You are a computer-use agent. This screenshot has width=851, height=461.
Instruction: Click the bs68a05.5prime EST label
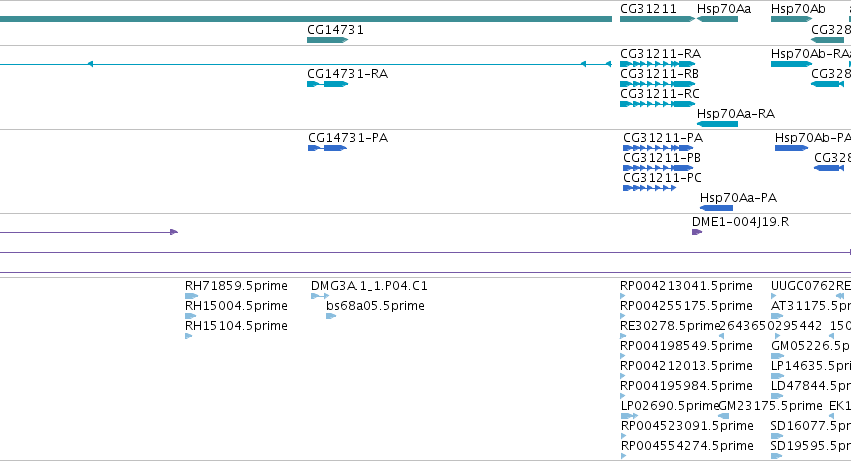point(375,306)
